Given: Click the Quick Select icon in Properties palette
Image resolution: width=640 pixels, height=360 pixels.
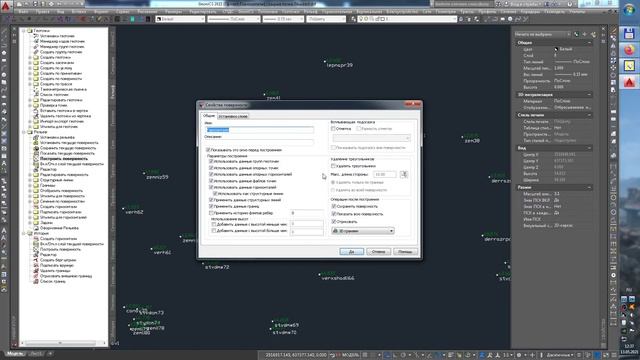Looking at the screenshot, I should 593,34.
